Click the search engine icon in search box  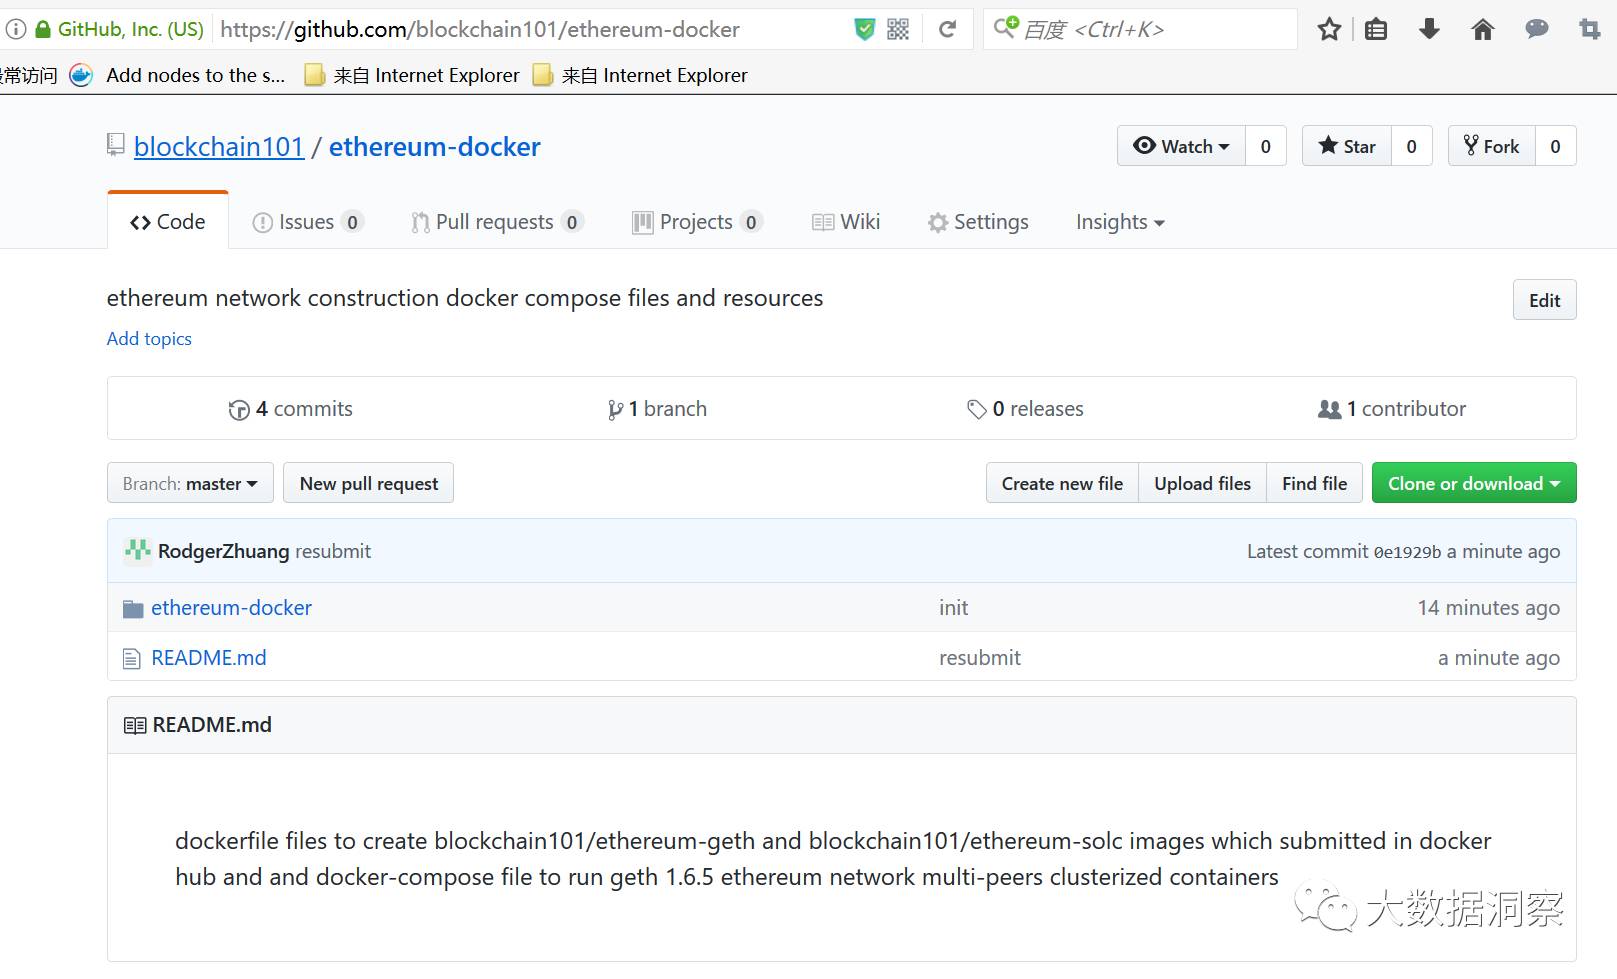1006,27
